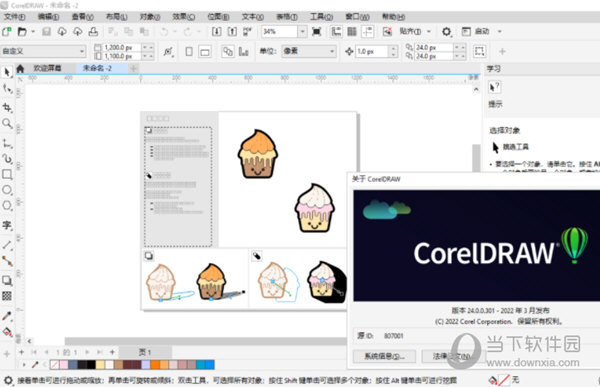The image size is (600, 387).
Task: Click the Home icon beside tabs
Action: pos(20,69)
